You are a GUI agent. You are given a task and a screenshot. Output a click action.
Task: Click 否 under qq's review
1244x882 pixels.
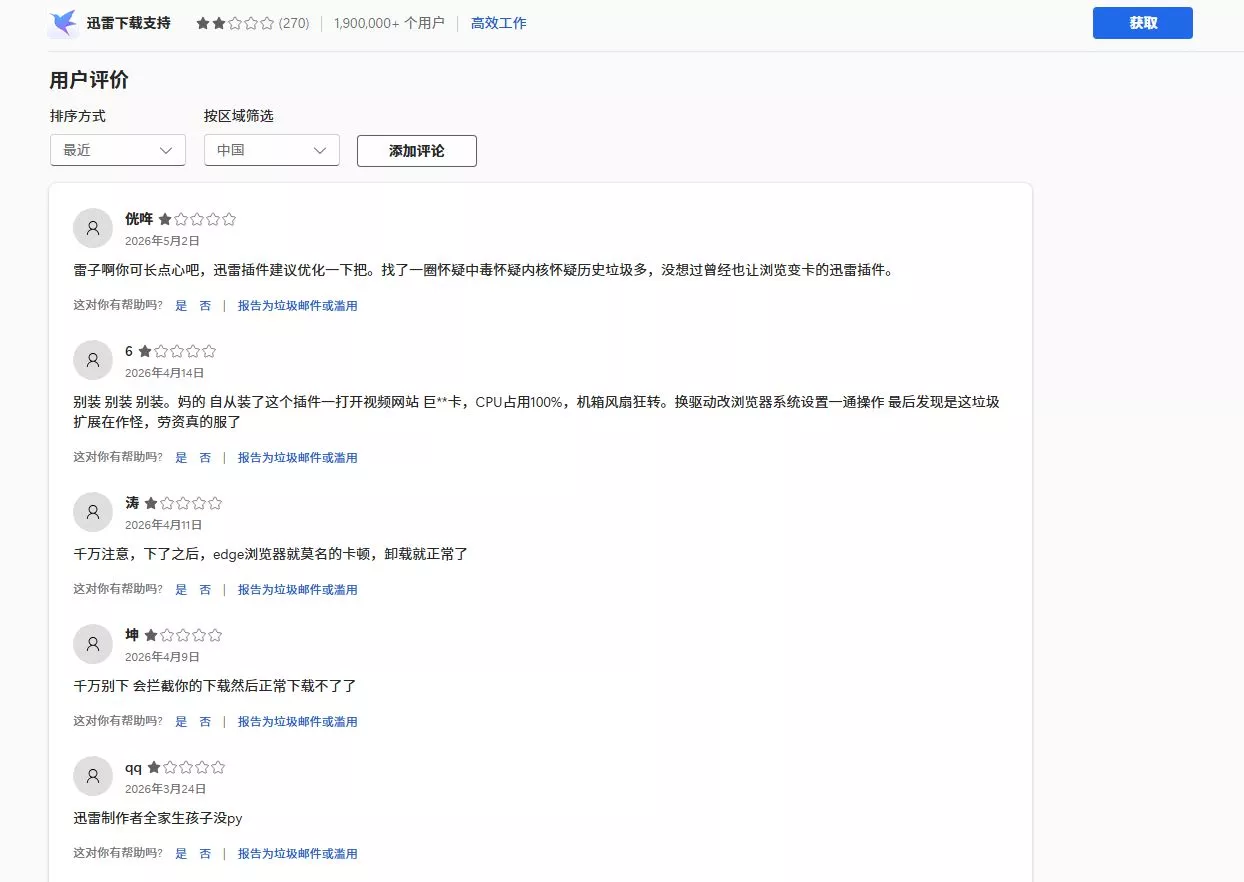point(205,854)
